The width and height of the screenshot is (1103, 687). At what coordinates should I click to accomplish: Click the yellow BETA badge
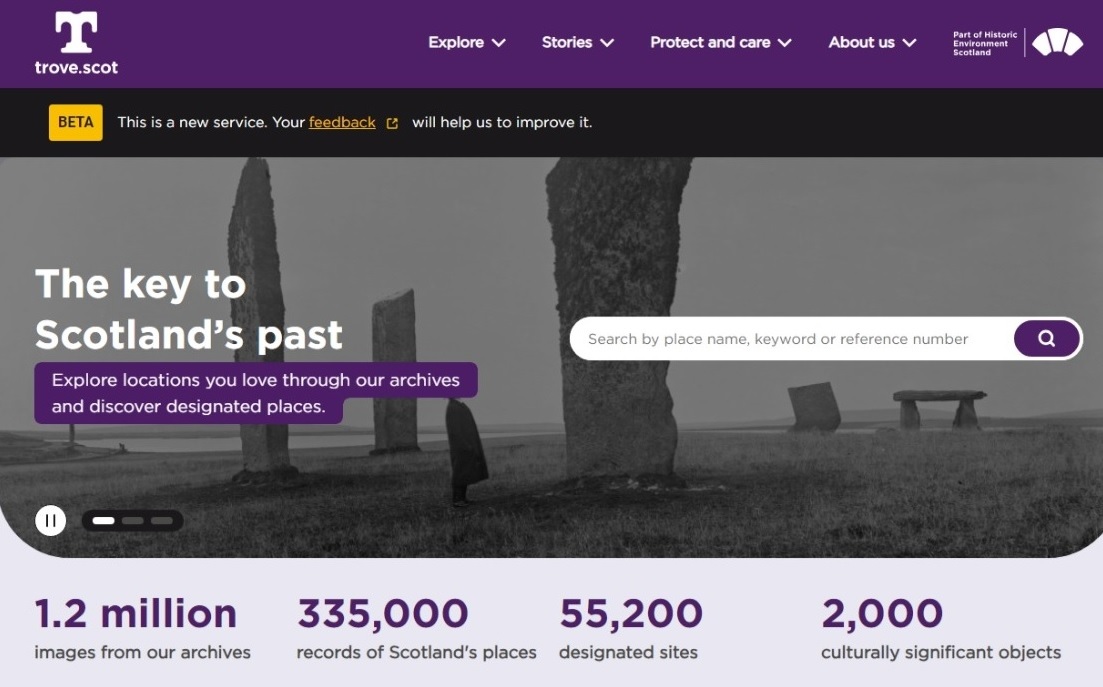pos(75,121)
